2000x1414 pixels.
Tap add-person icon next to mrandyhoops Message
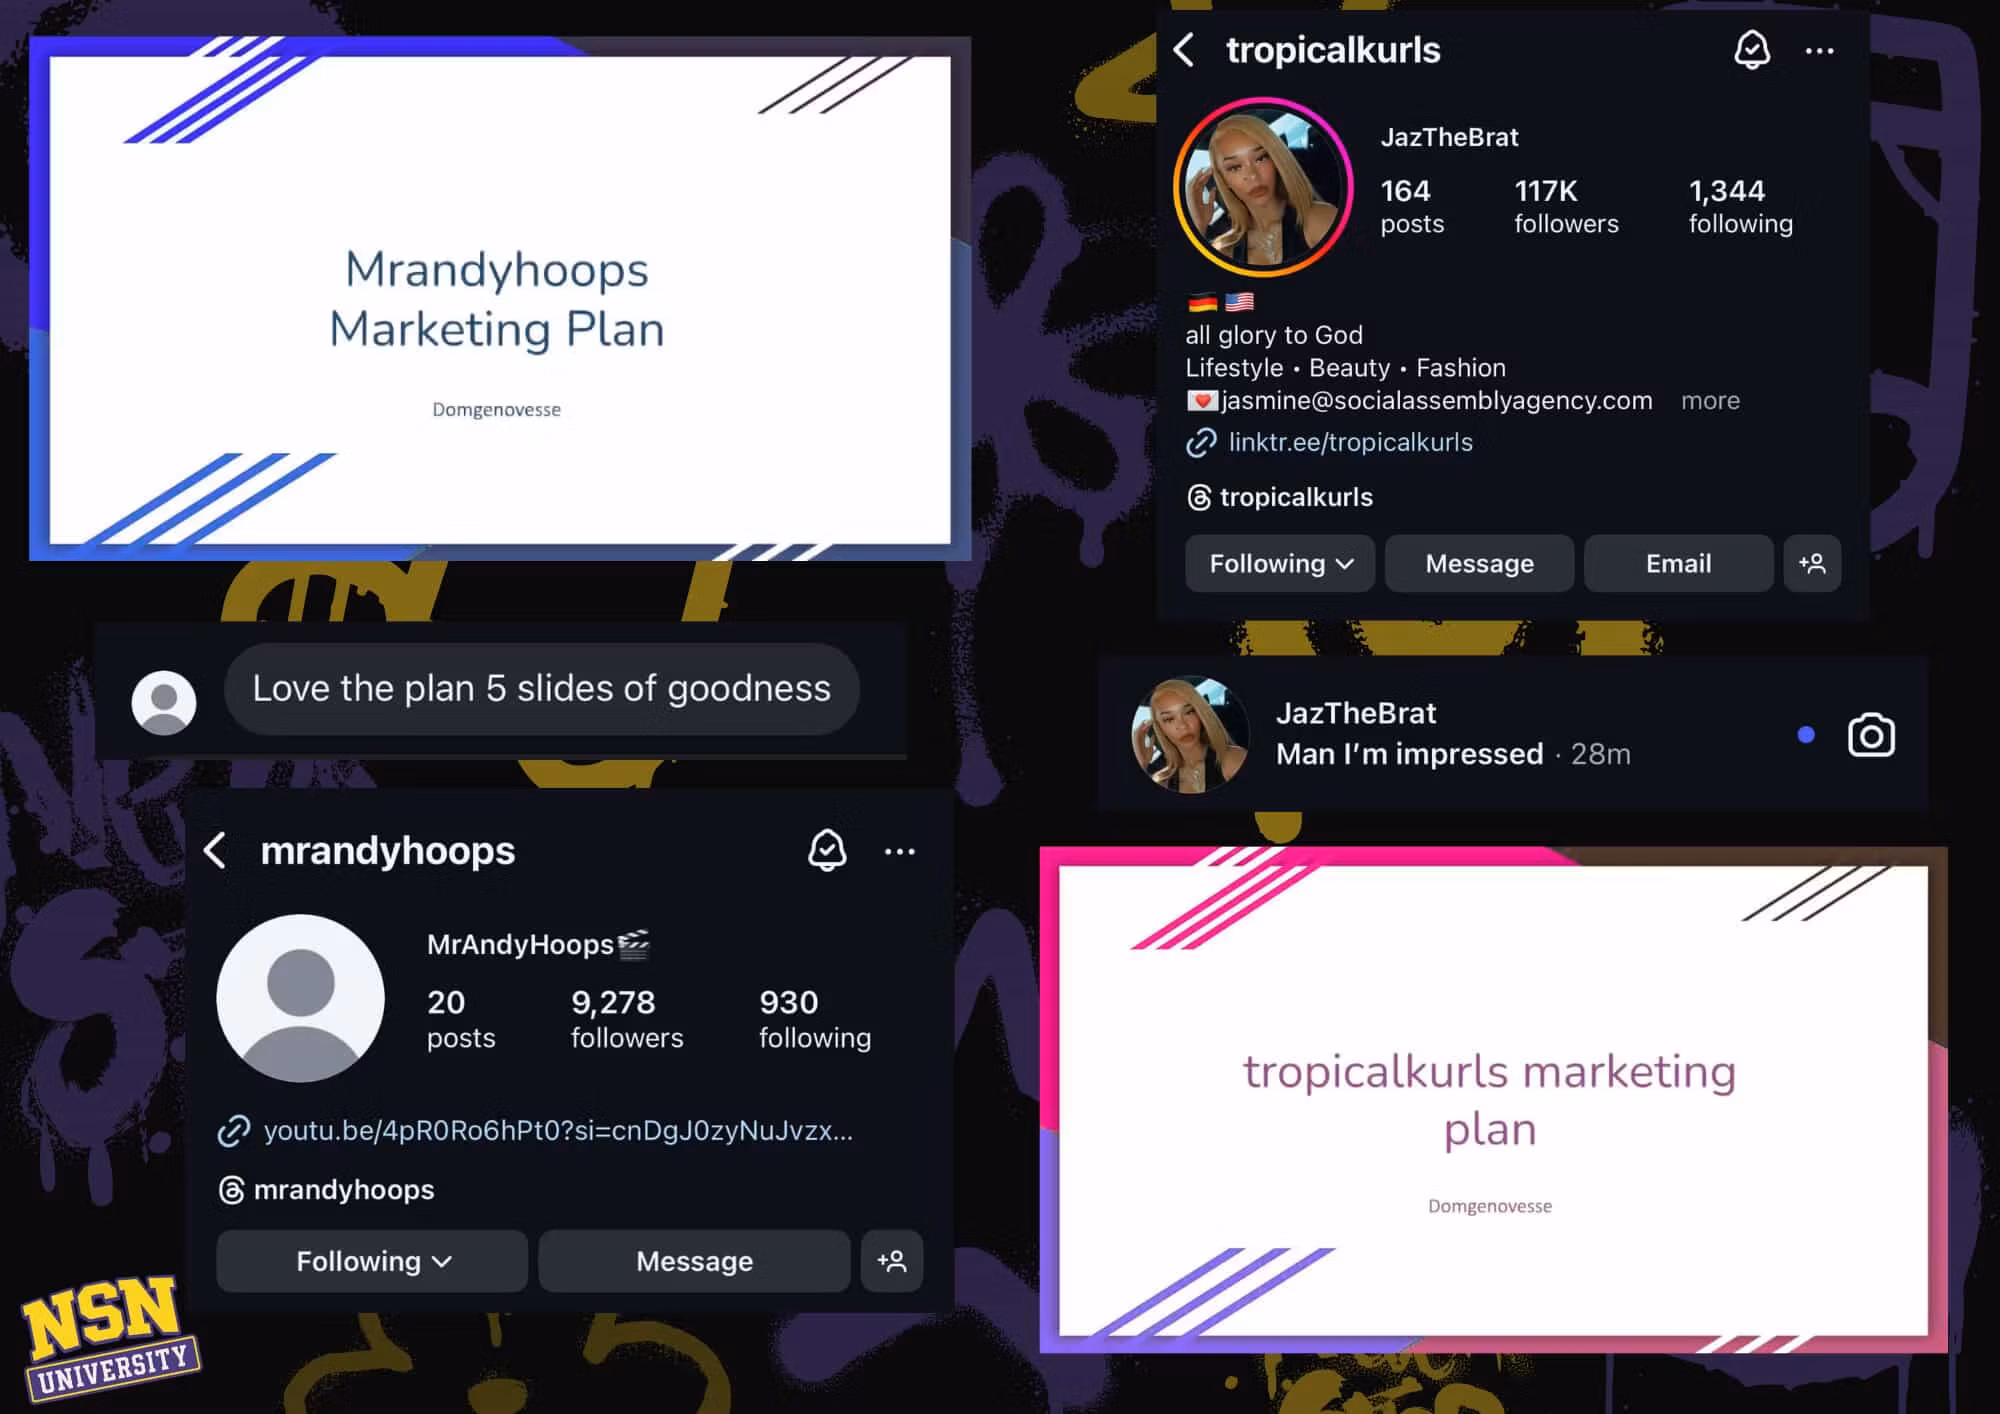pos(892,1261)
